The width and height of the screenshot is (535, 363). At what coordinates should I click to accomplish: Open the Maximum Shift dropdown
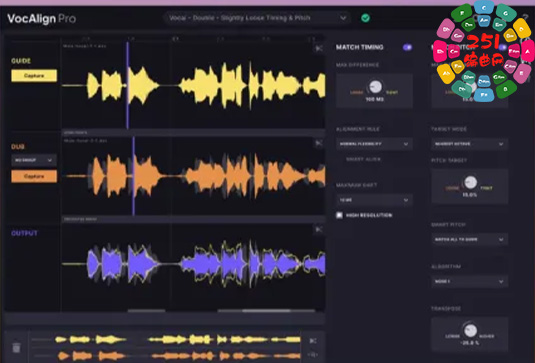tap(374, 200)
